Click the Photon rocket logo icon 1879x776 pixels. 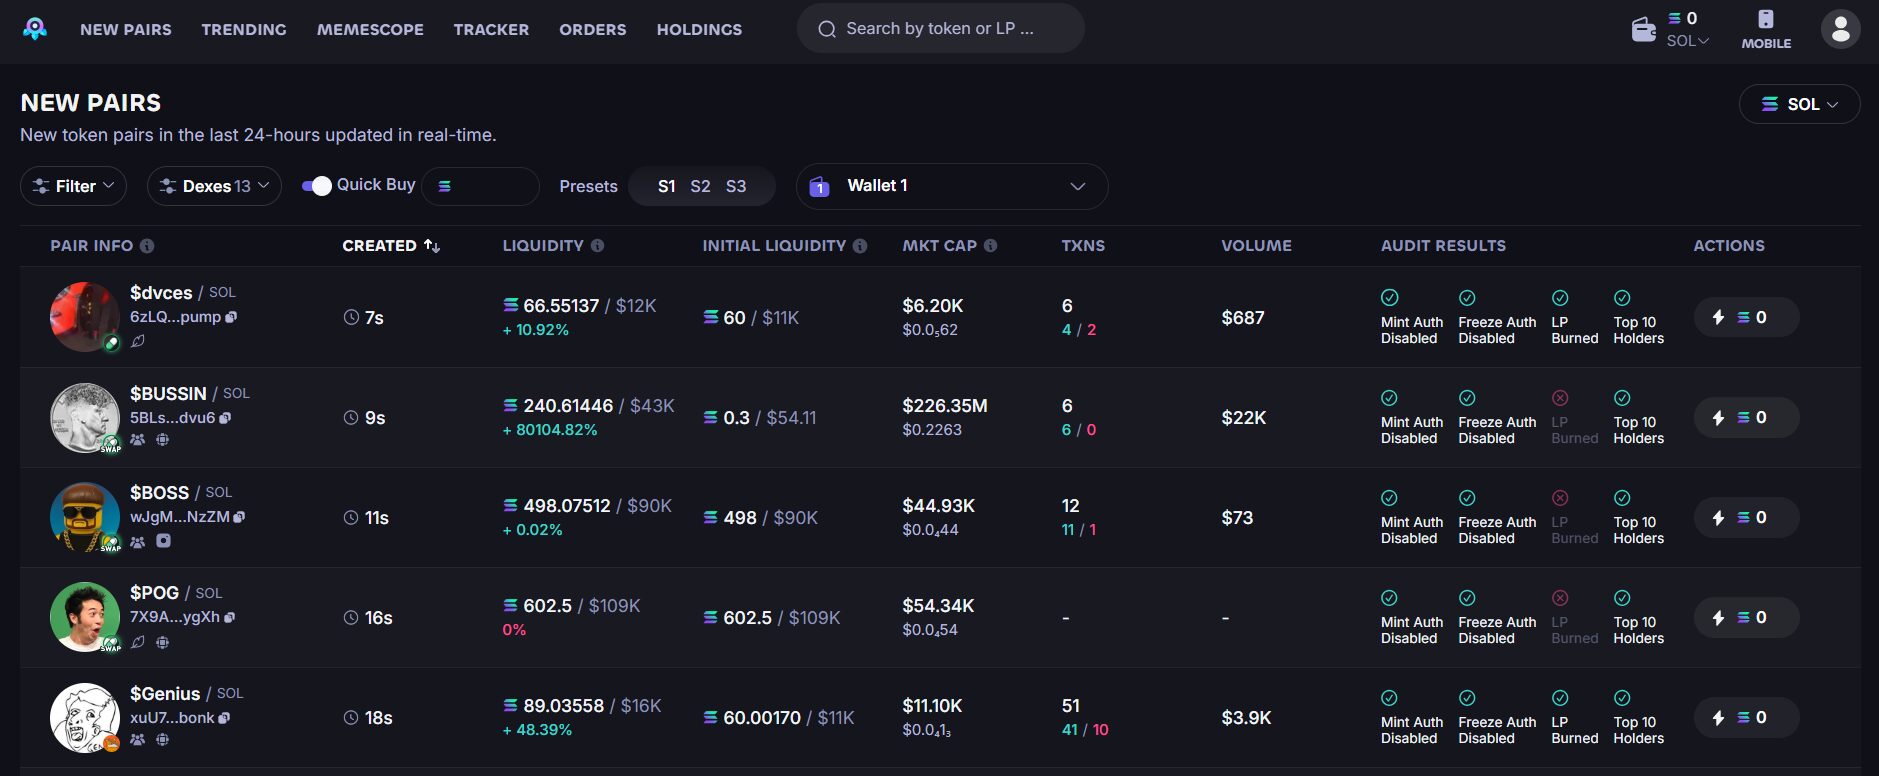[x=35, y=29]
